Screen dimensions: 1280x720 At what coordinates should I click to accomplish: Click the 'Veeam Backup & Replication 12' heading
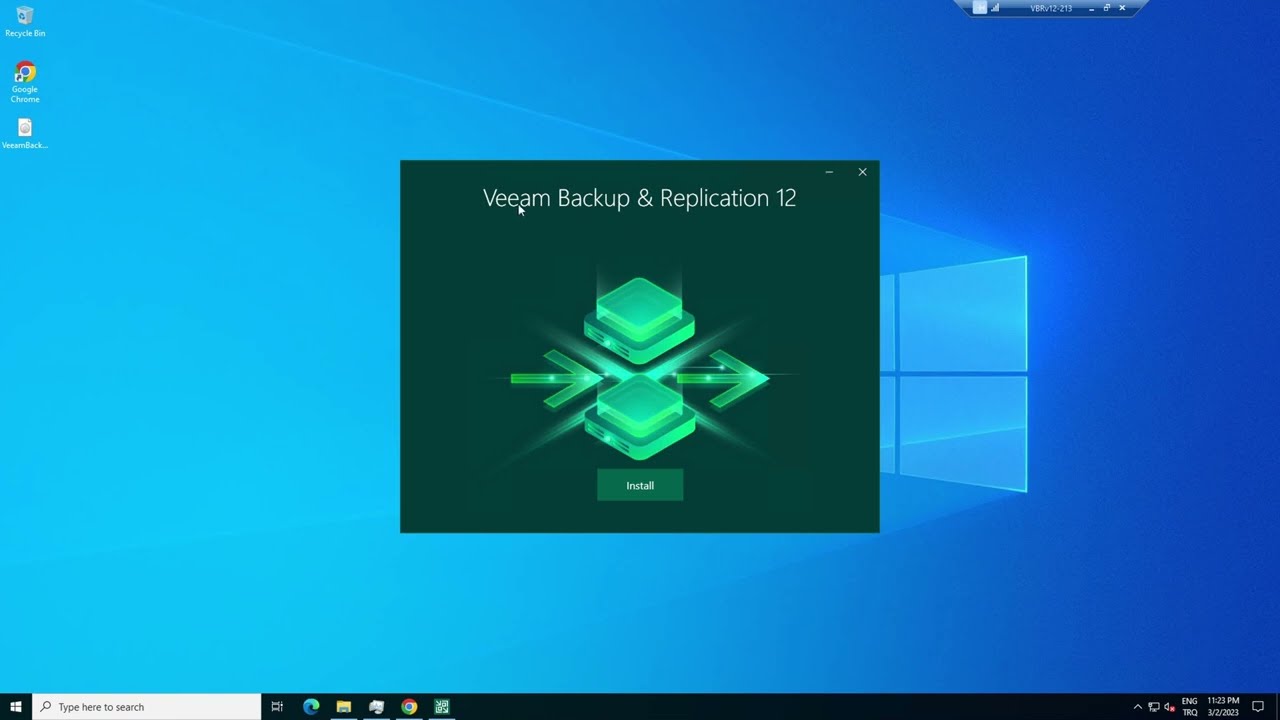click(x=640, y=198)
